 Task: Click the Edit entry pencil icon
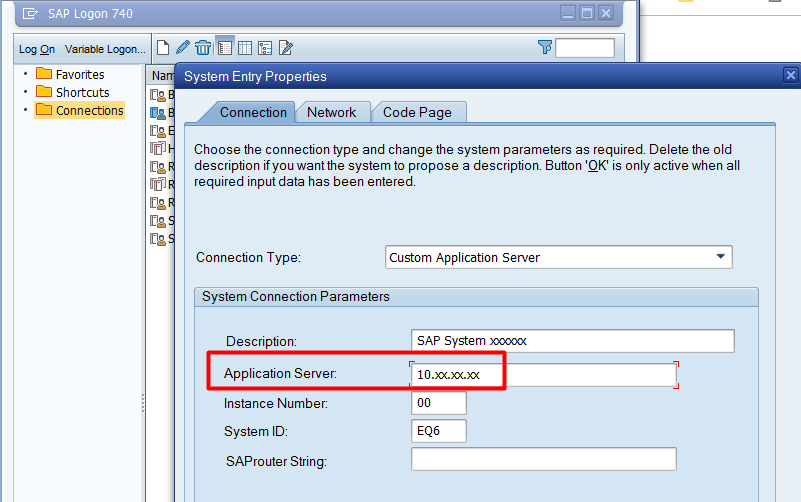point(183,47)
